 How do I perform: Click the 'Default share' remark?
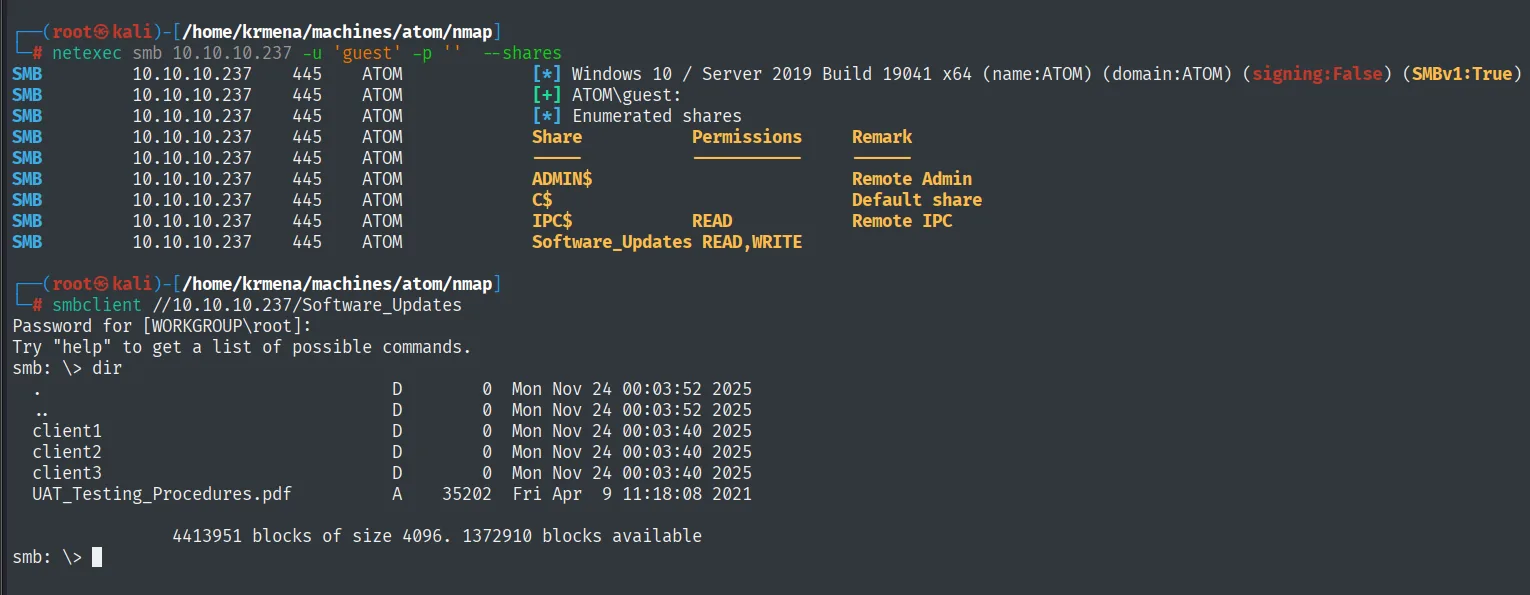(x=917, y=200)
